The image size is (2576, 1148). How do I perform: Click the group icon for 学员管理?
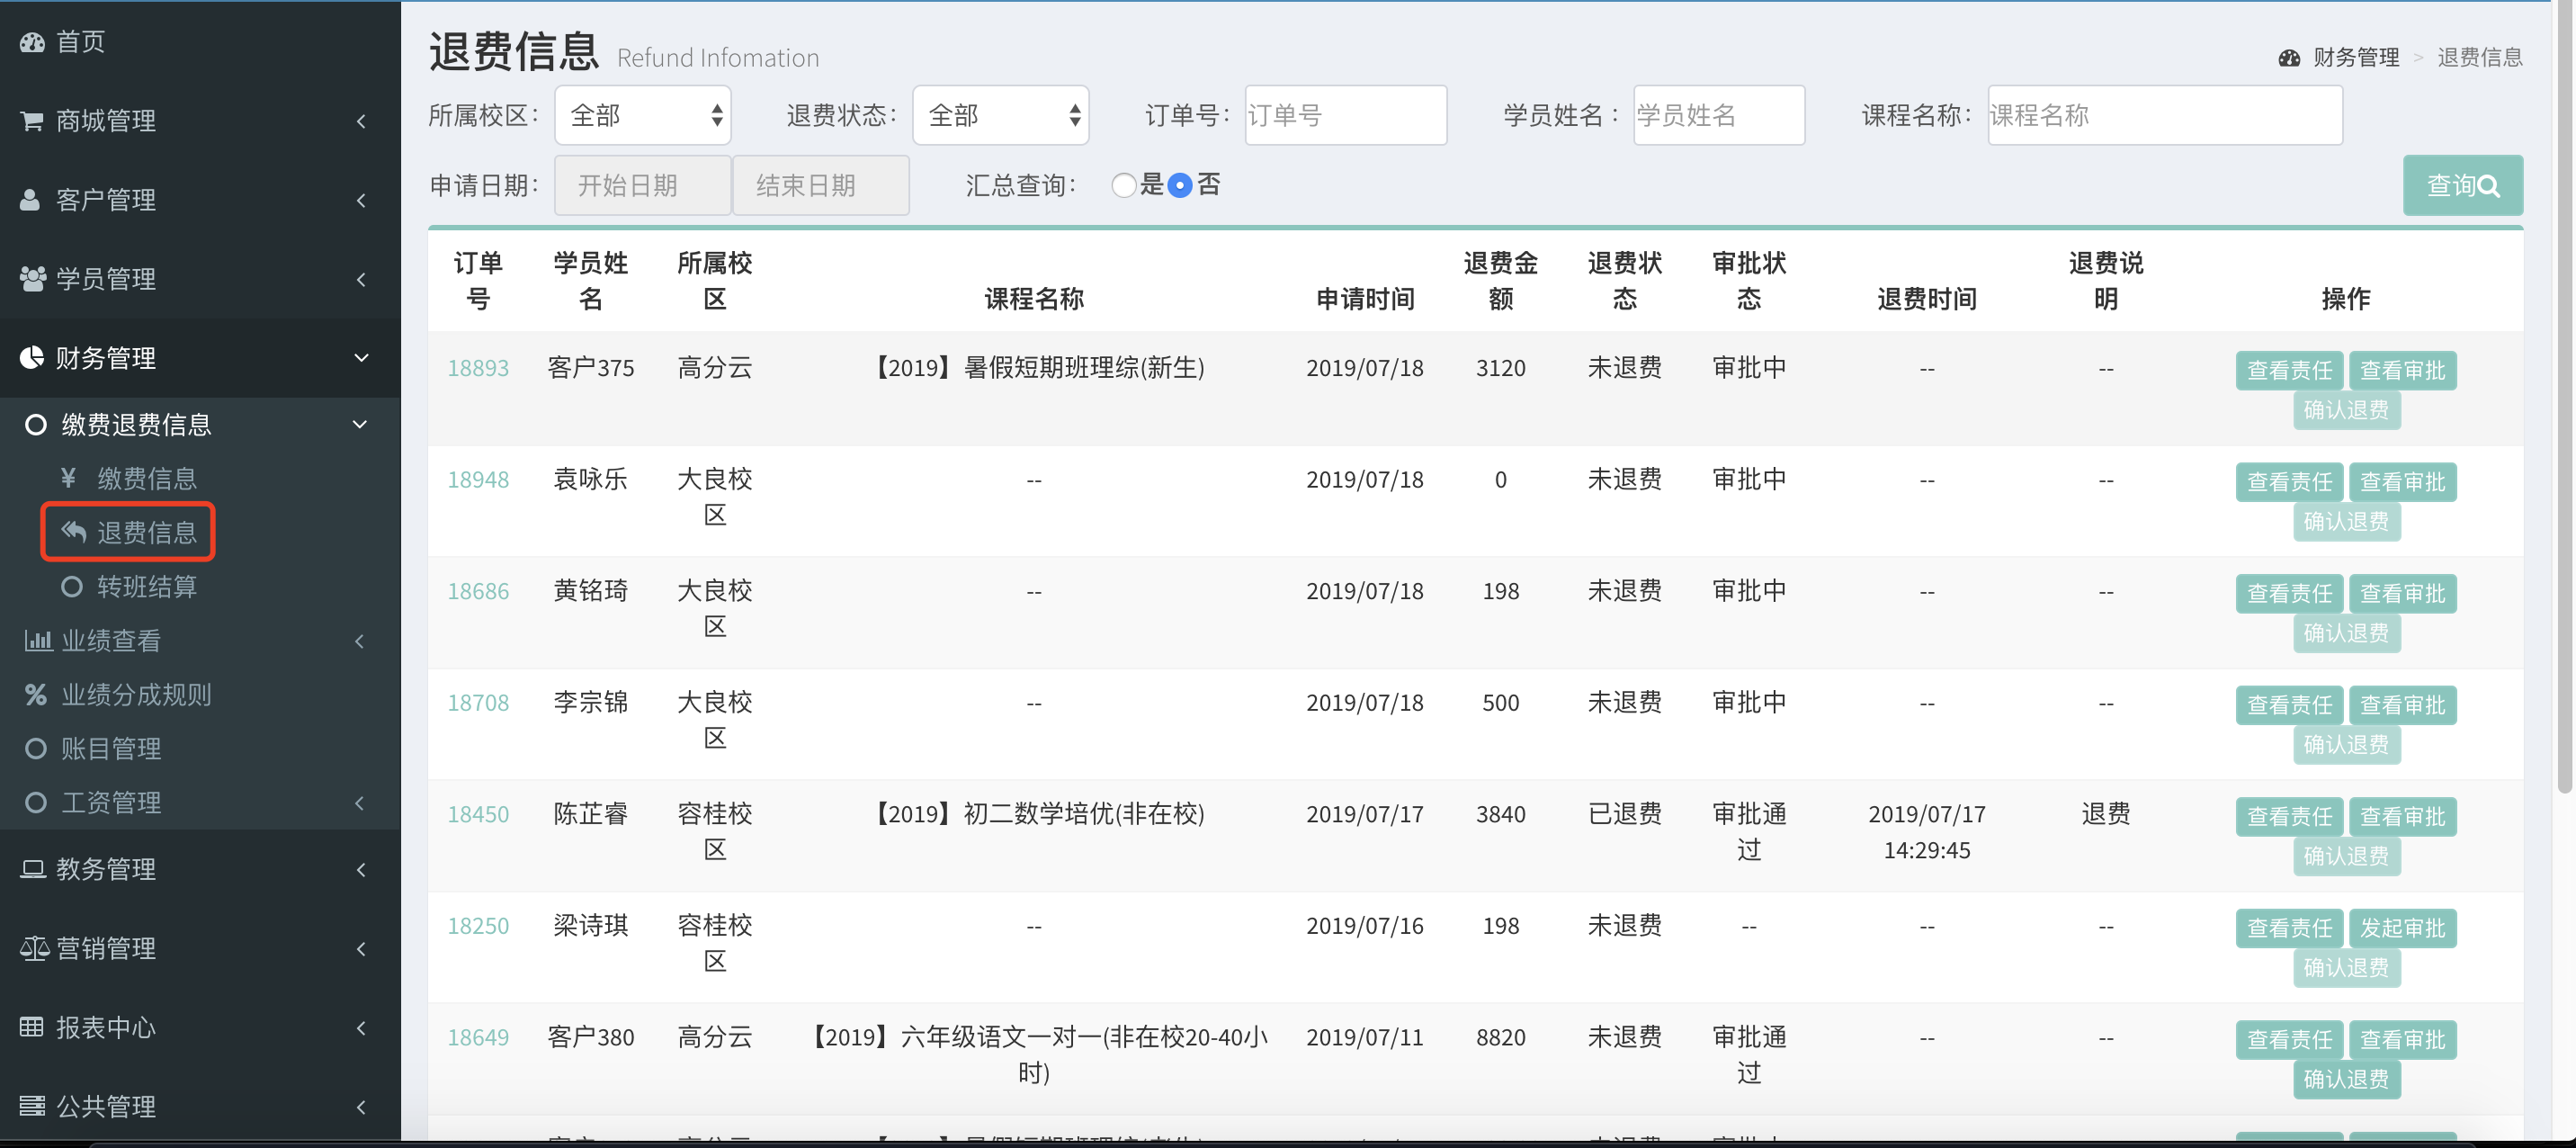pos(32,279)
